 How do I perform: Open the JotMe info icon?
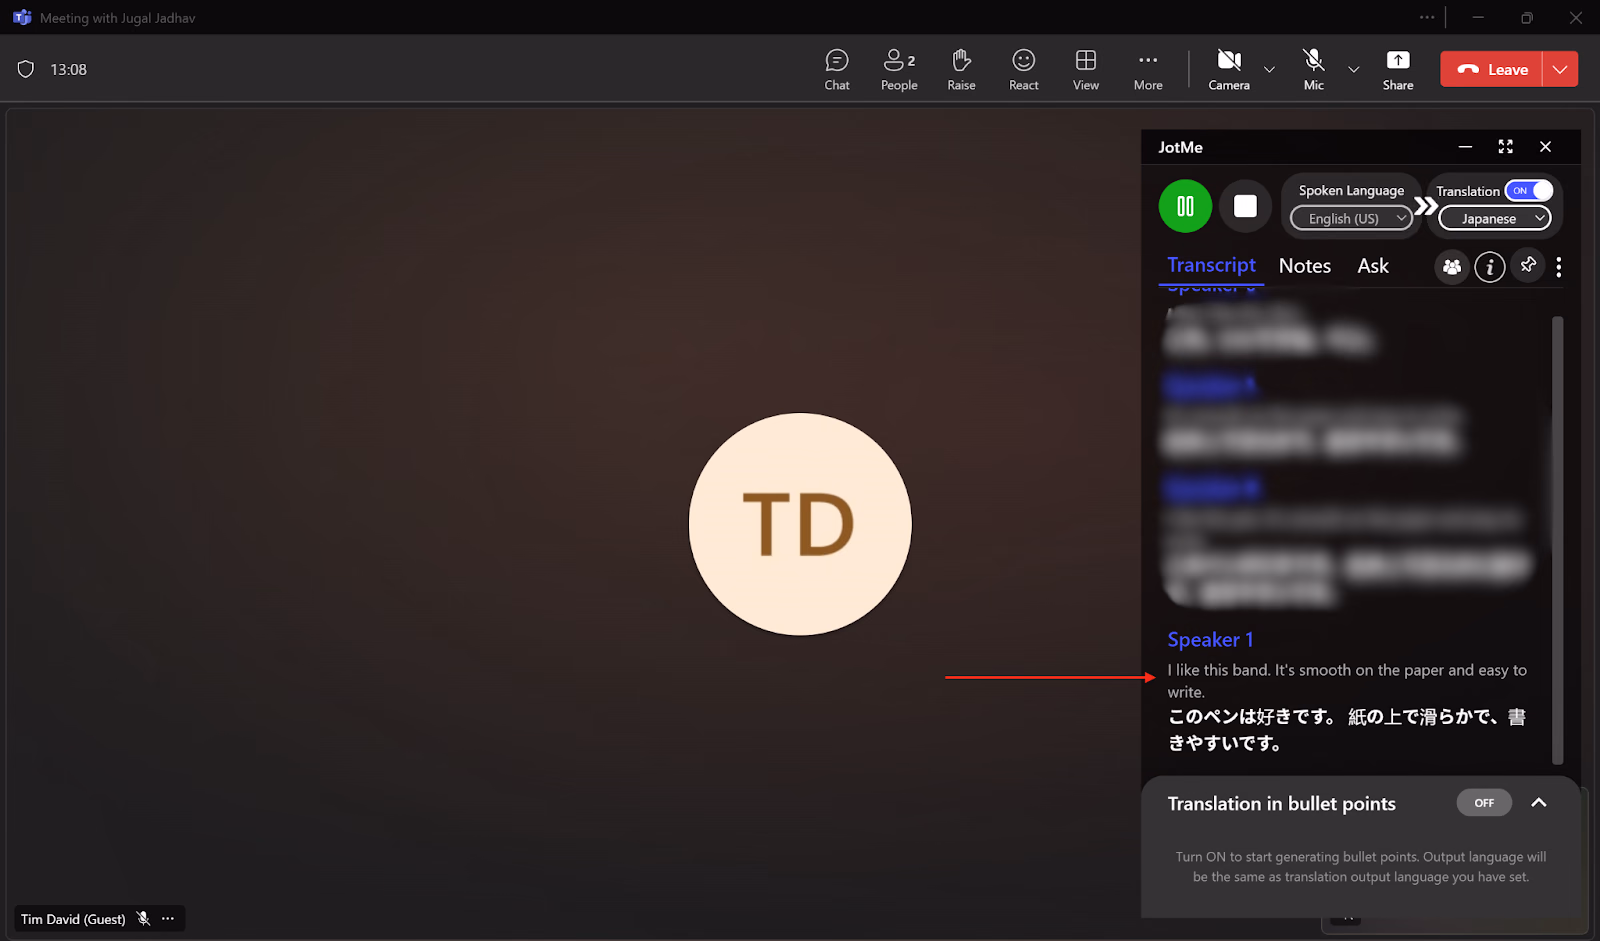[1490, 267]
